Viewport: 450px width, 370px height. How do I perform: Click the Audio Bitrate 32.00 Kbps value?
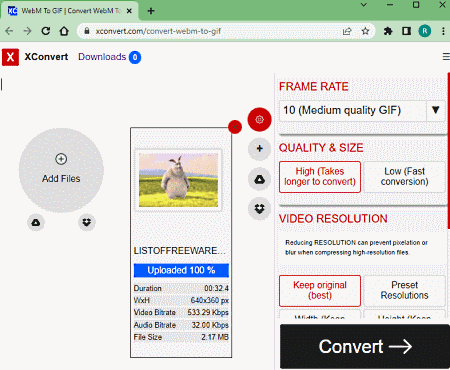coord(210,325)
